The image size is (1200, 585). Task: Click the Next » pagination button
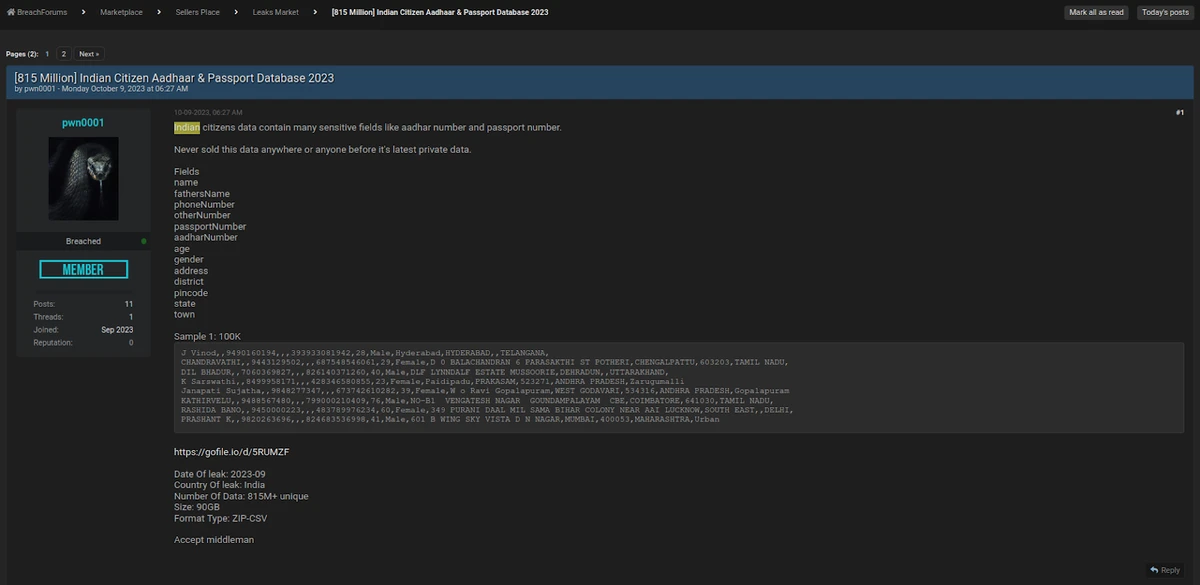click(x=88, y=54)
